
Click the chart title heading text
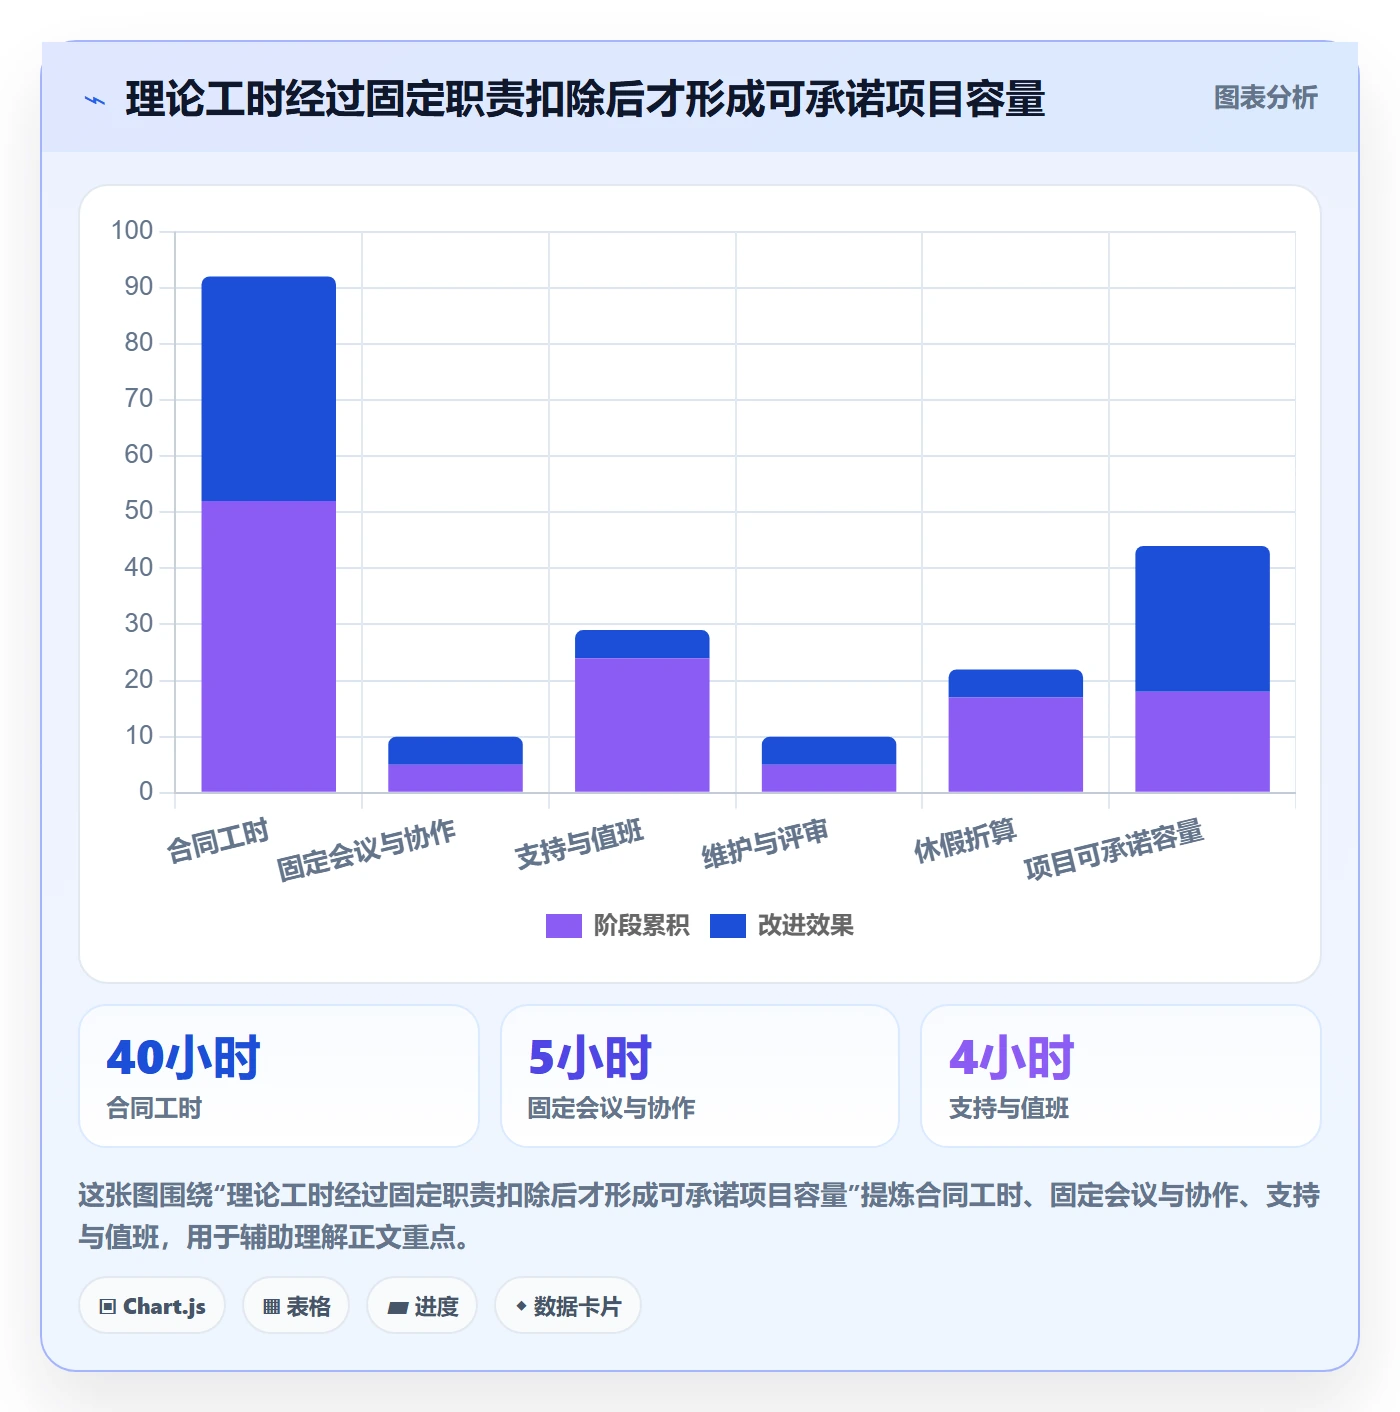click(x=585, y=99)
